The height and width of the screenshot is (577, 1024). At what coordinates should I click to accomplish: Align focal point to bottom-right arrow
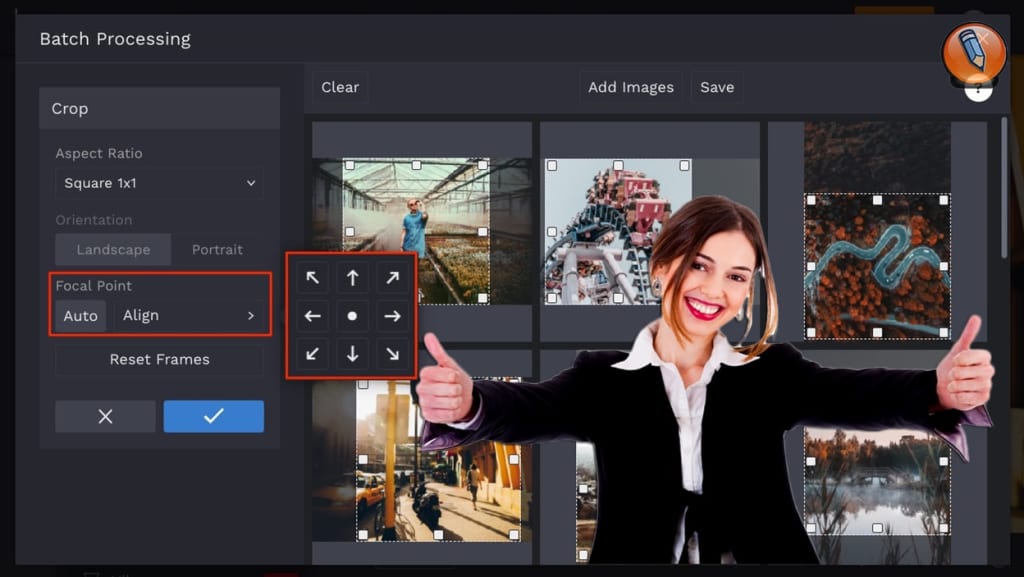[392, 354]
